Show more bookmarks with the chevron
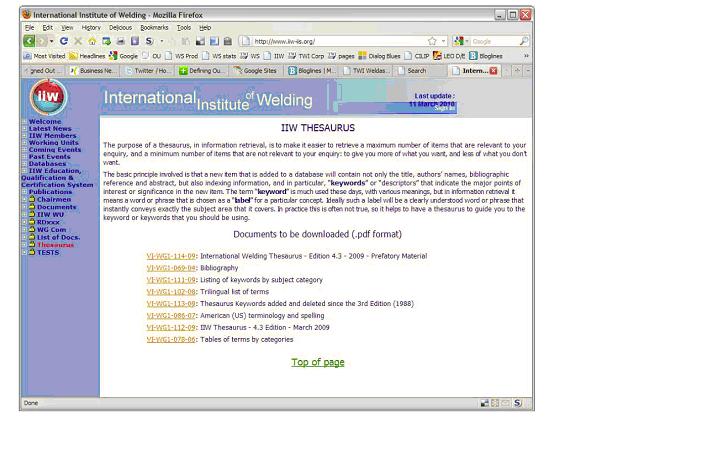This screenshot has height=450, width=720. point(526,56)
